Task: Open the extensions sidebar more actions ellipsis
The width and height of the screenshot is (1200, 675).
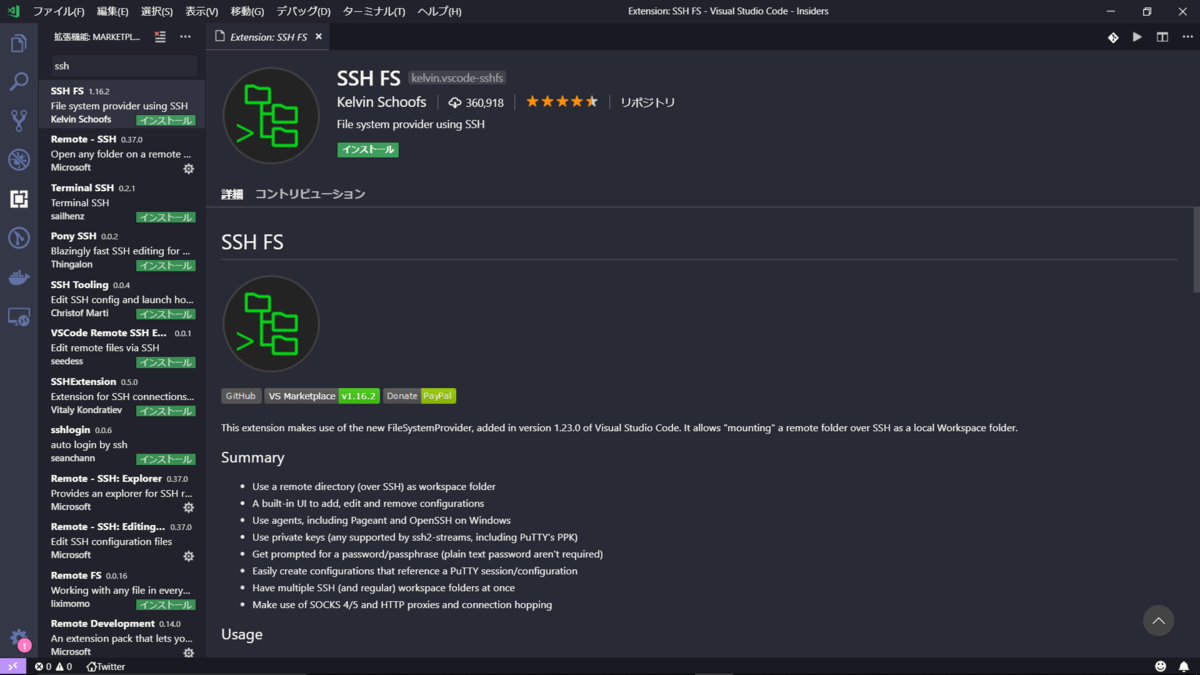Action: tap(185, 37)
